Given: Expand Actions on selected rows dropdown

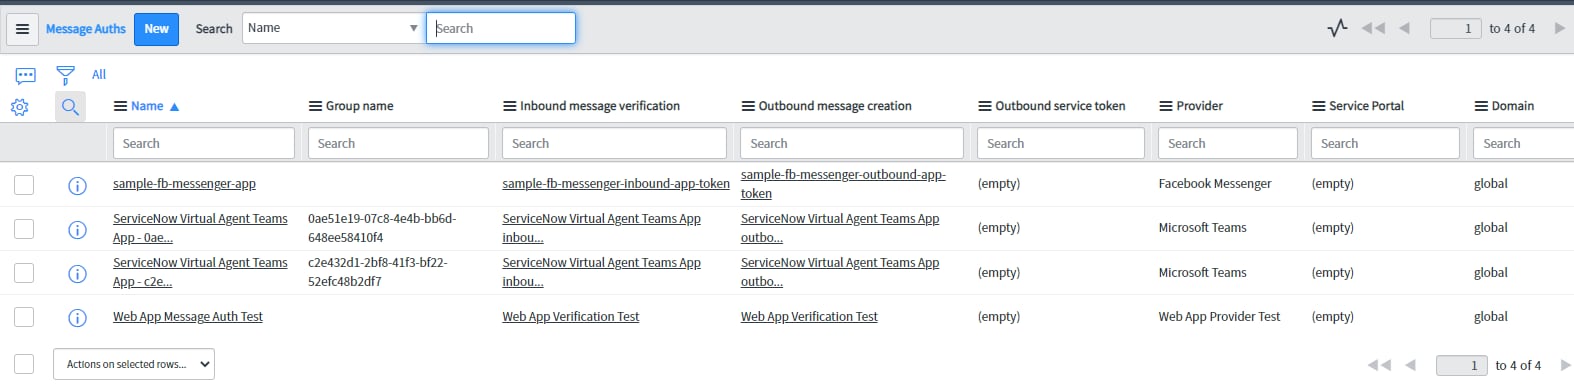Looking at the screenshot, I should (x=134, y=364).
